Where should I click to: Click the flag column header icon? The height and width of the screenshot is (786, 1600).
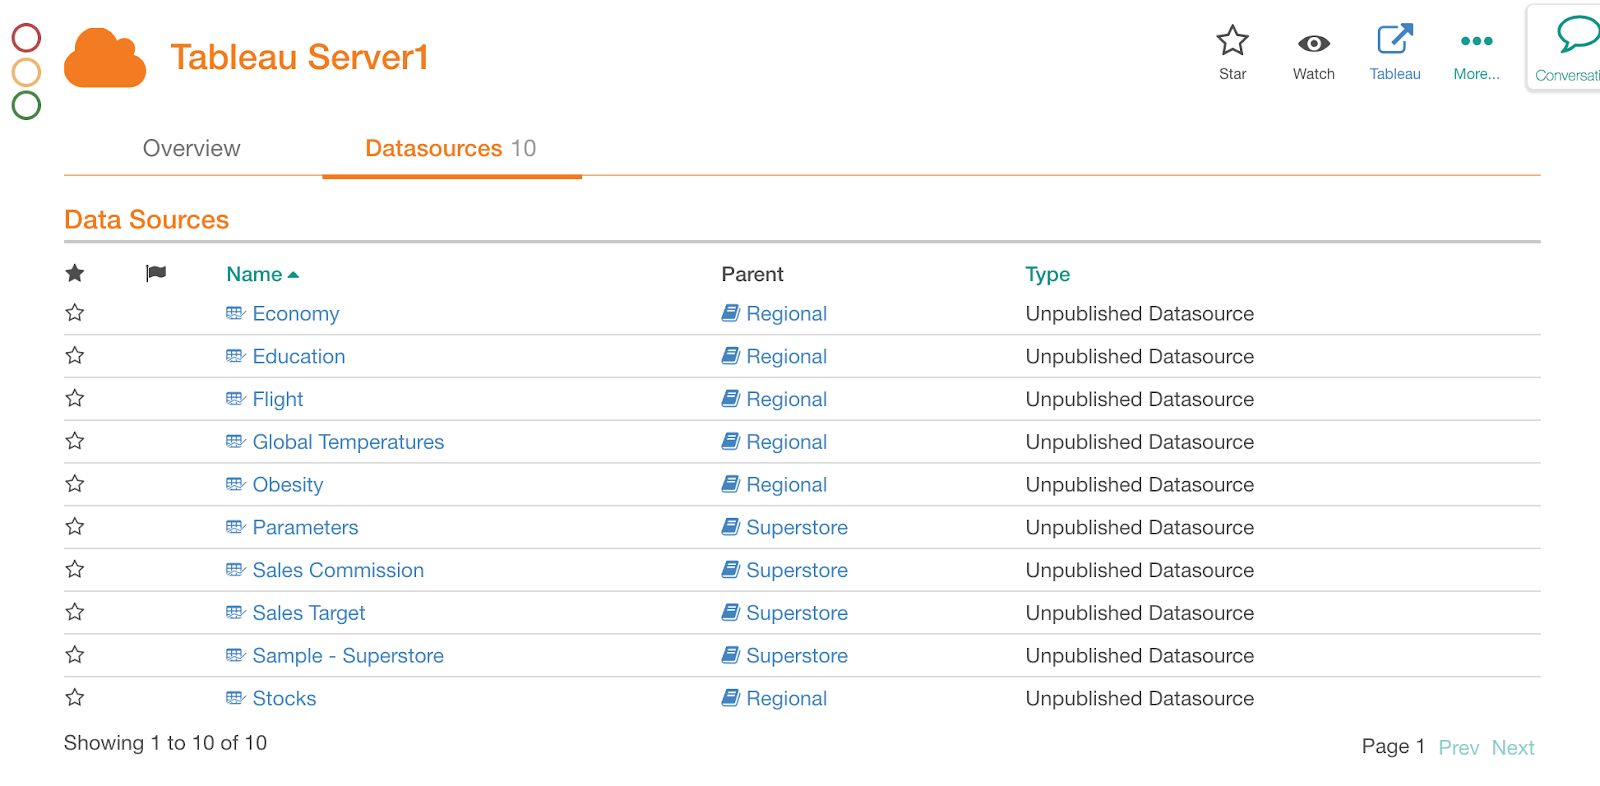[x=156, y=273]
